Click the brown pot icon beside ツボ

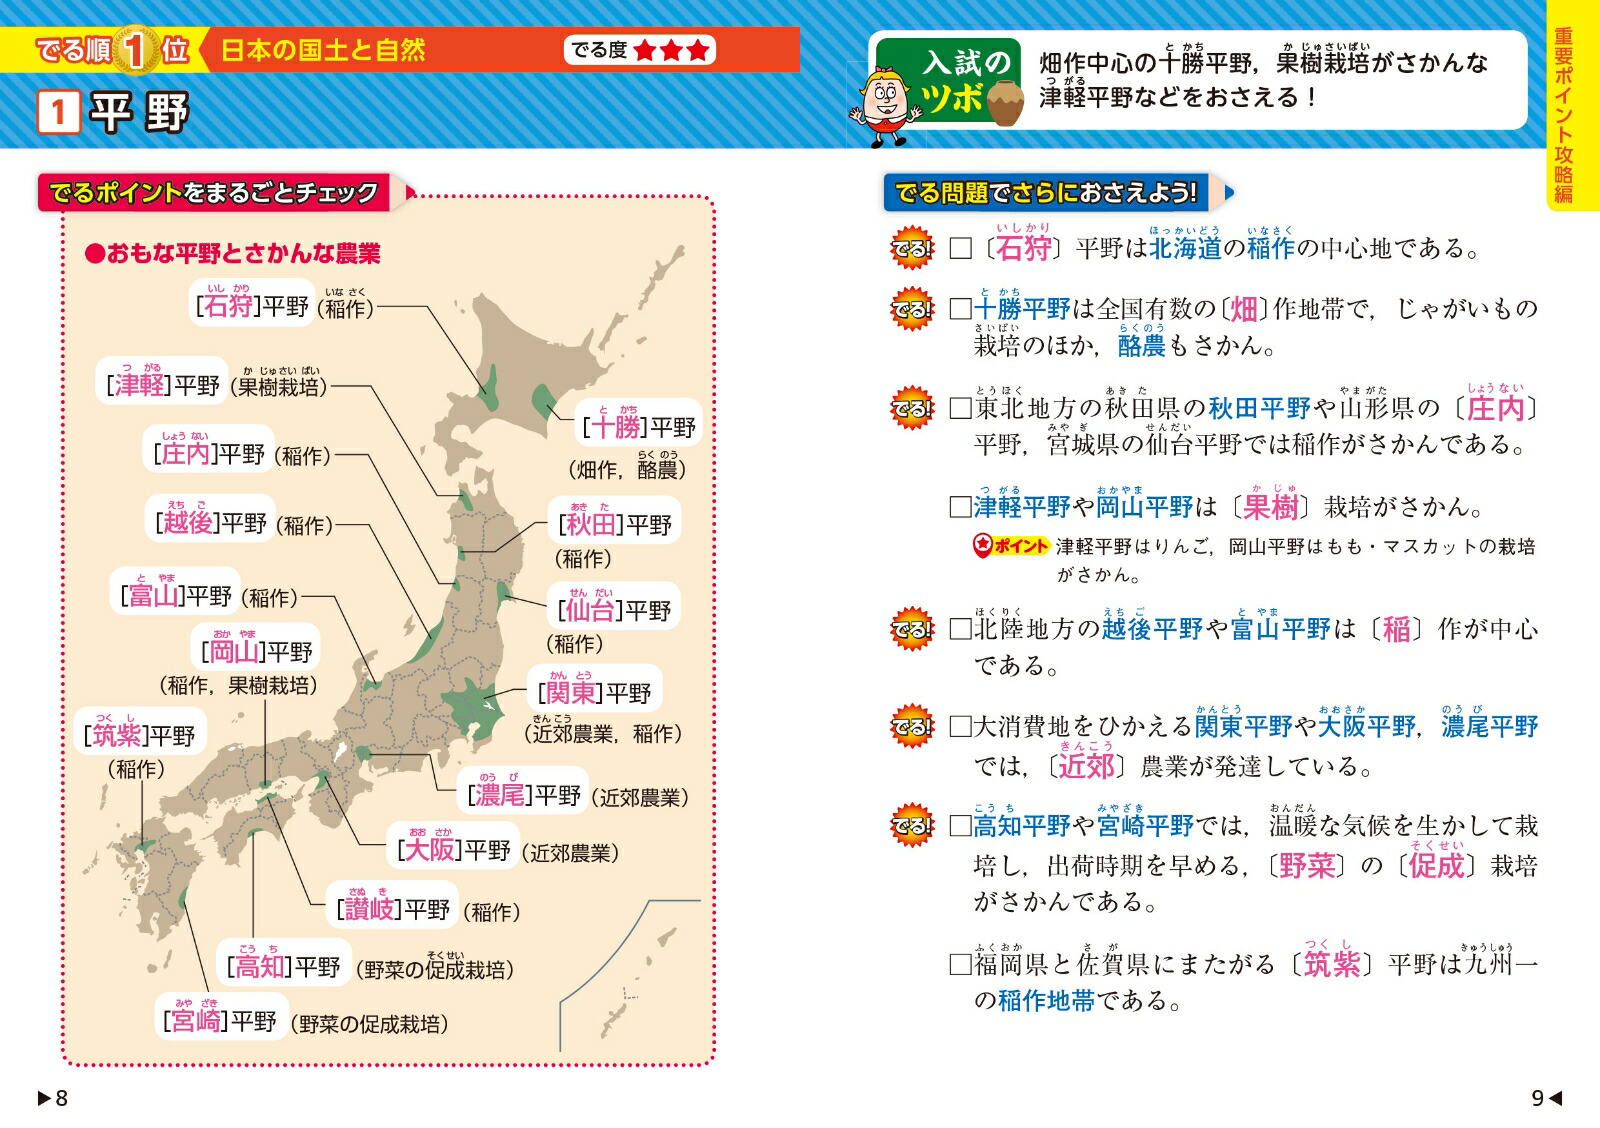[1003, 103]
